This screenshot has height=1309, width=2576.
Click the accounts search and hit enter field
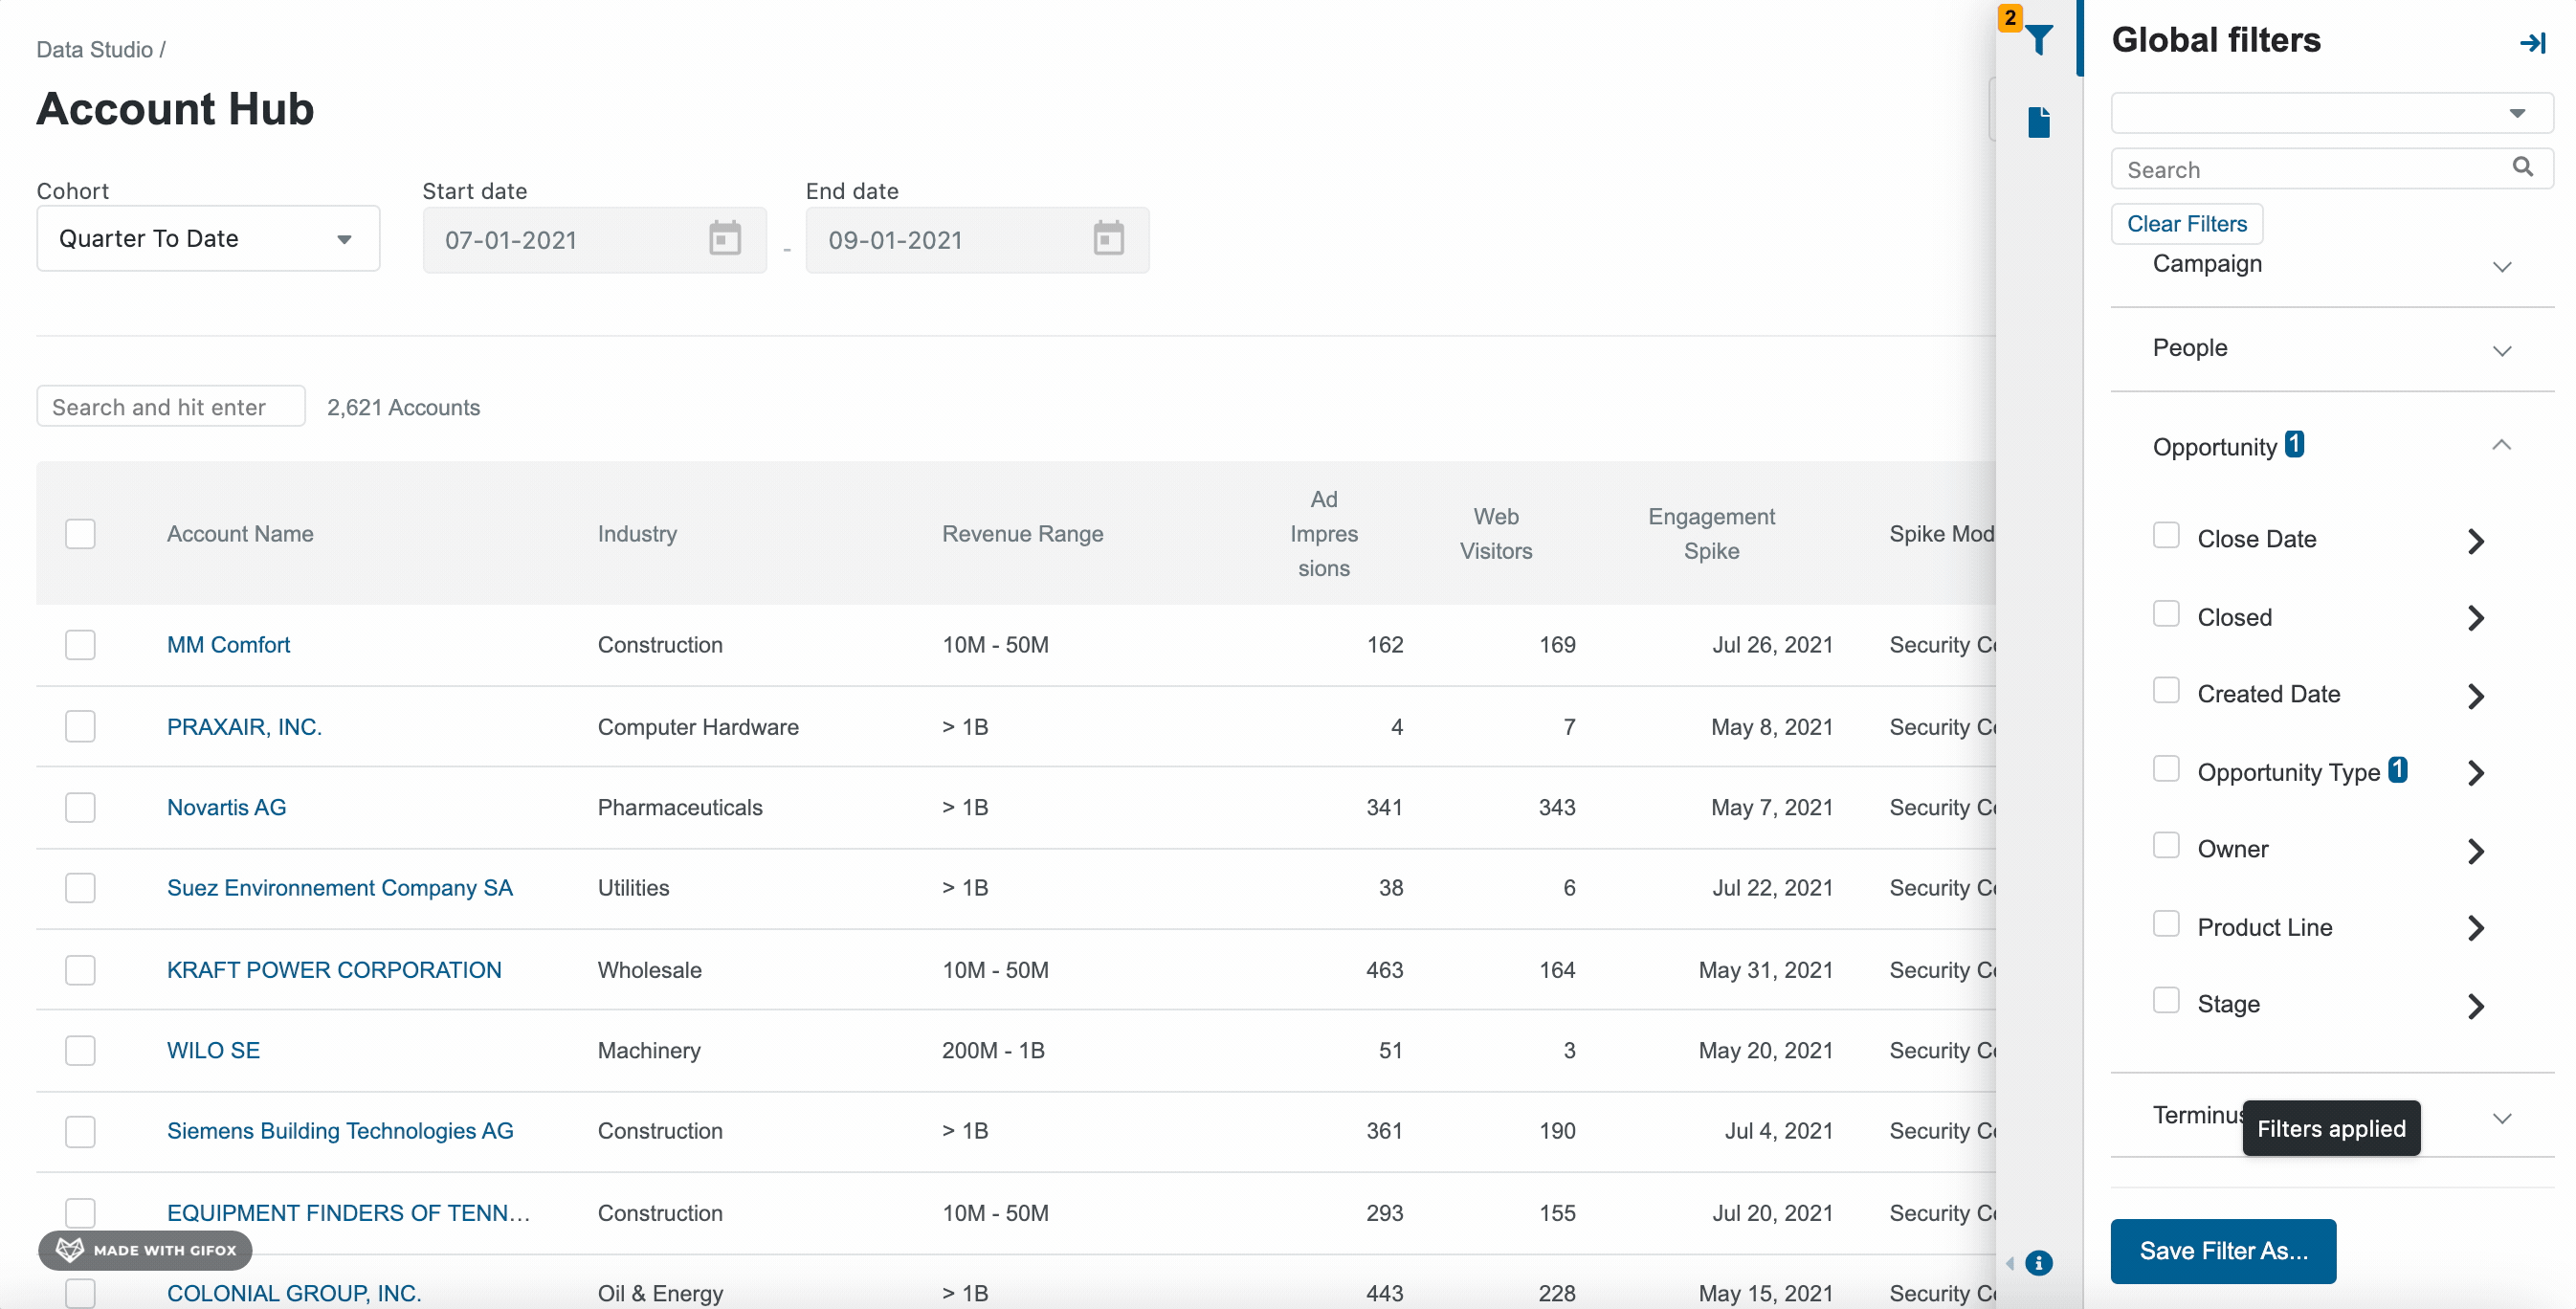click(x=170, y=406)
